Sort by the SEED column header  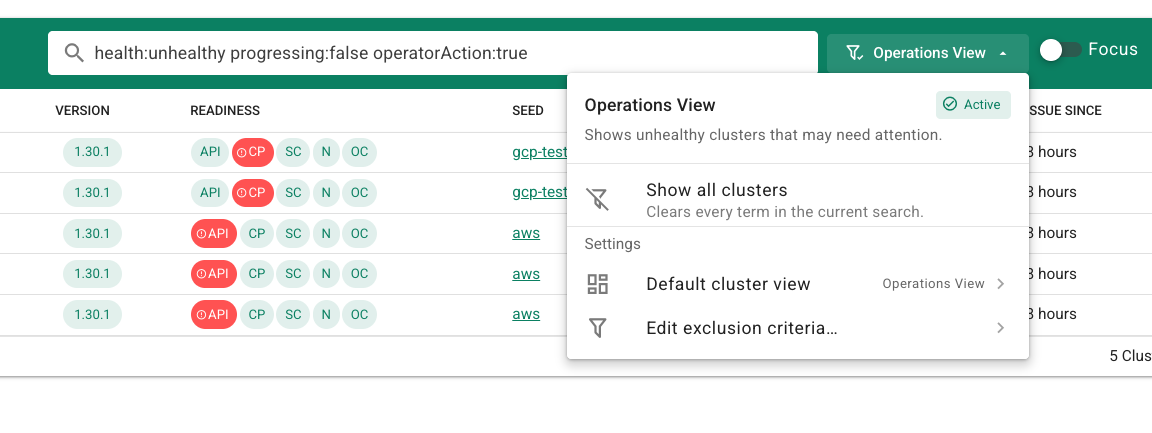(528, 111)
